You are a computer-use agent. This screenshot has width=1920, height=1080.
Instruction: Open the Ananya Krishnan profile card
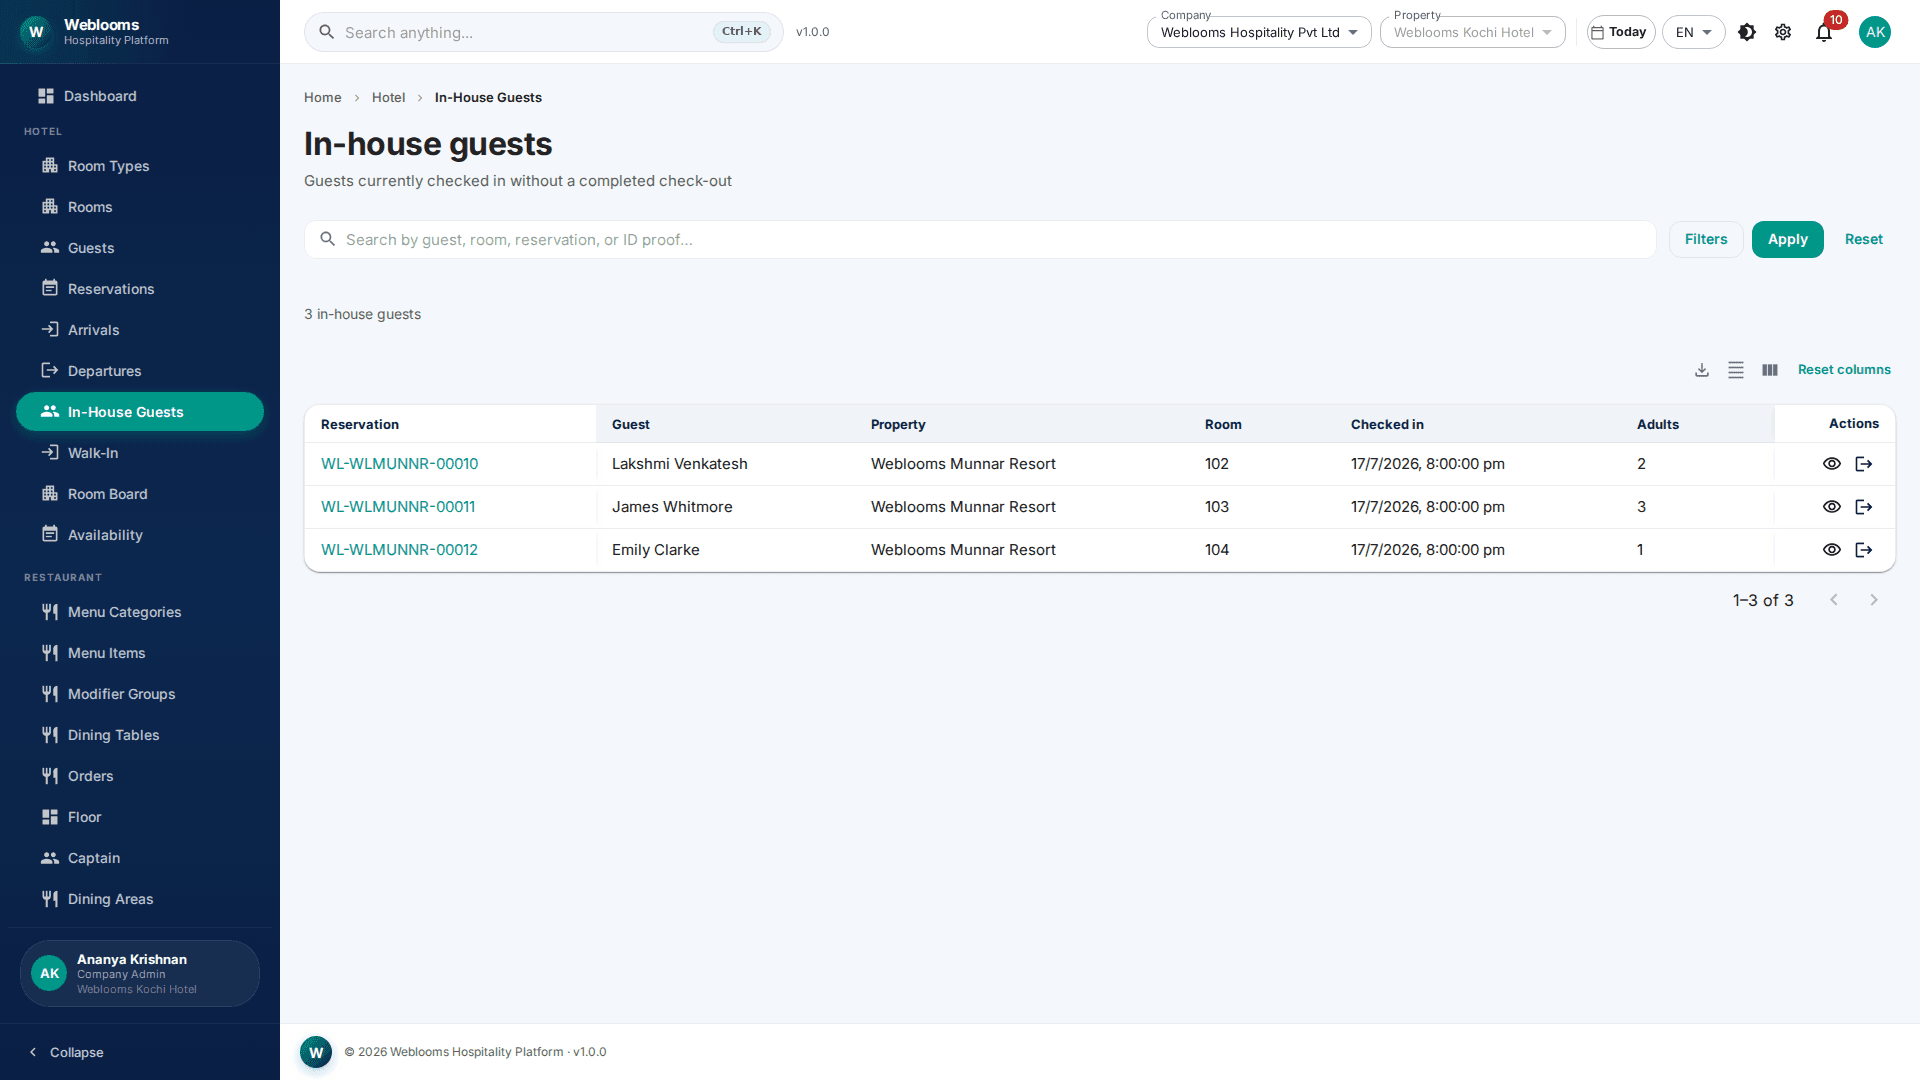[x=140, y=974]
